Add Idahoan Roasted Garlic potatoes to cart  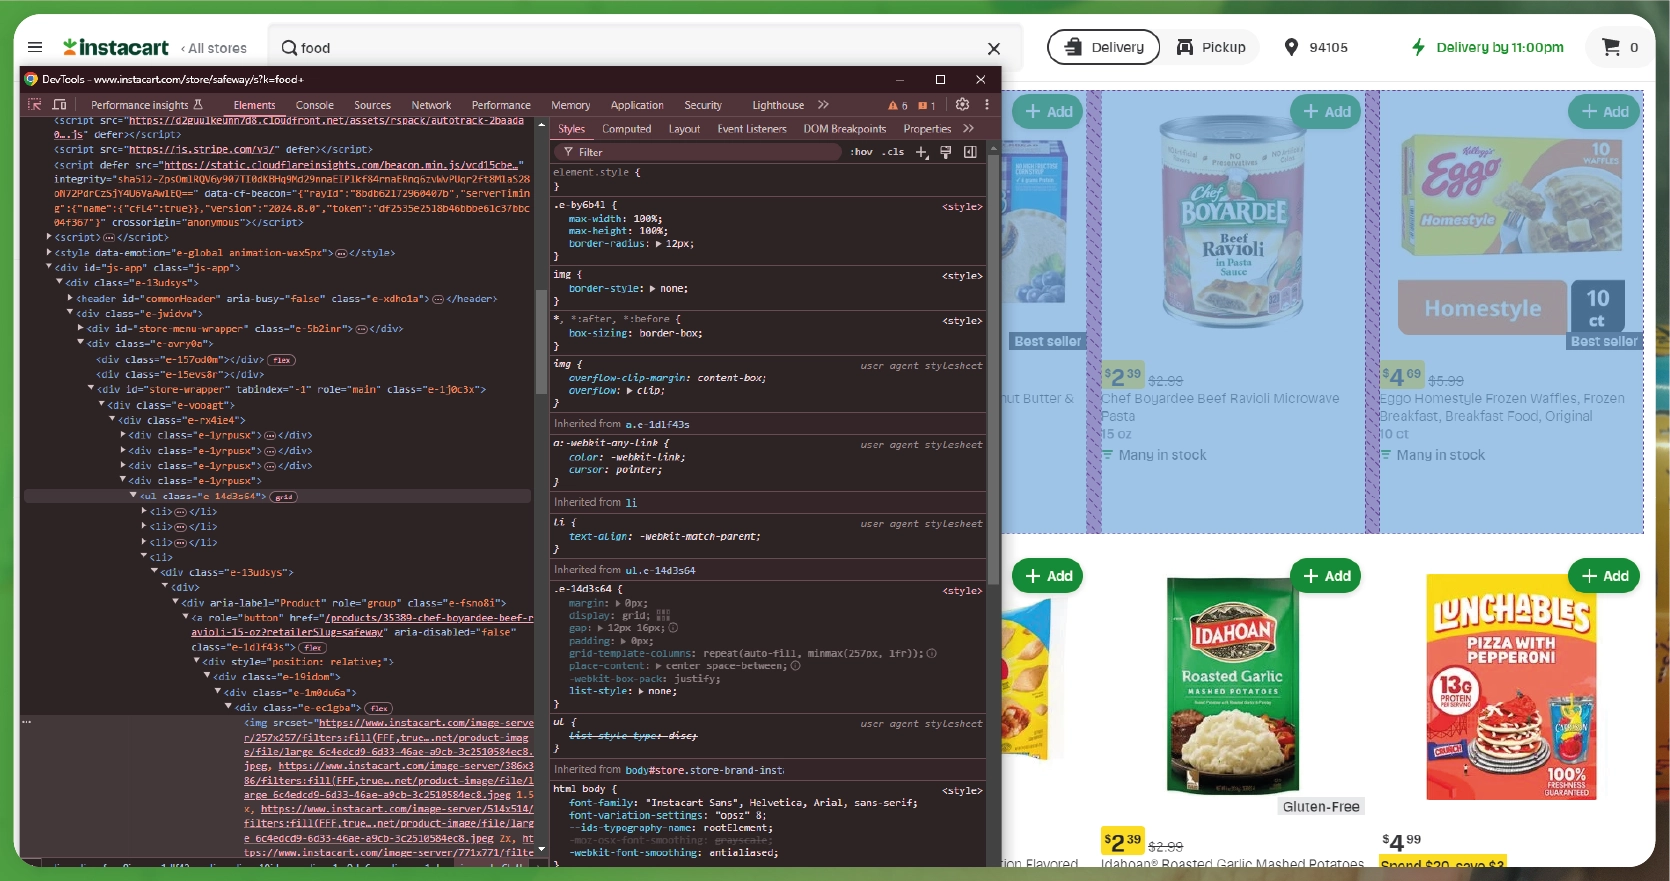tap(1327, 576)
